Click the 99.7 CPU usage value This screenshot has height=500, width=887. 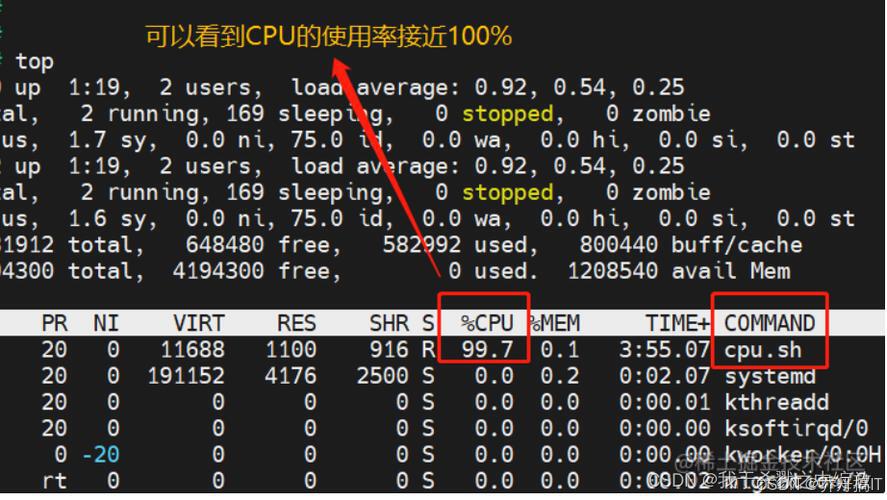(x=487, y=350)
